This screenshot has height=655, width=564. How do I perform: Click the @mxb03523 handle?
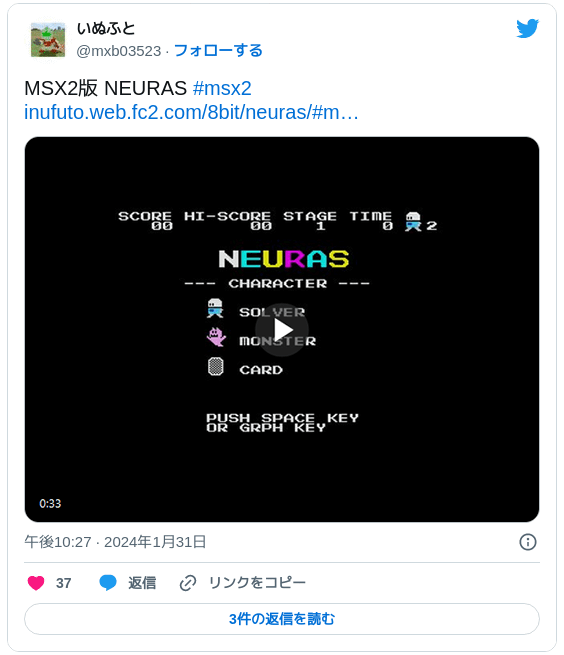pos(119,51)
